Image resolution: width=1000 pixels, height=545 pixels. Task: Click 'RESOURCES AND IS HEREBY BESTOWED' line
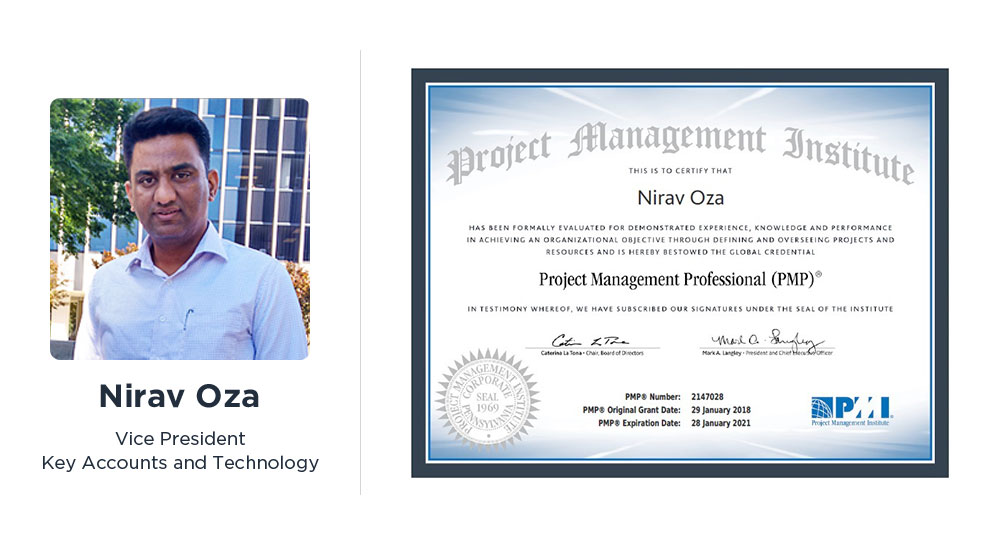click(680, 252)
